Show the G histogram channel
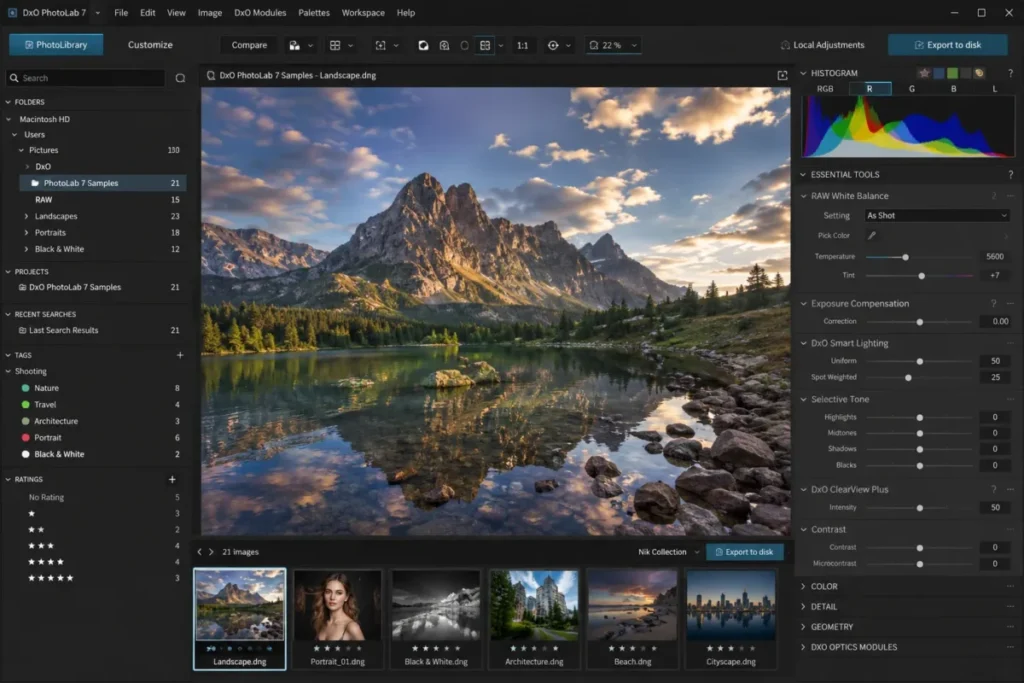The width and height of the screenshot is (1024, 683). coord(912,89)
